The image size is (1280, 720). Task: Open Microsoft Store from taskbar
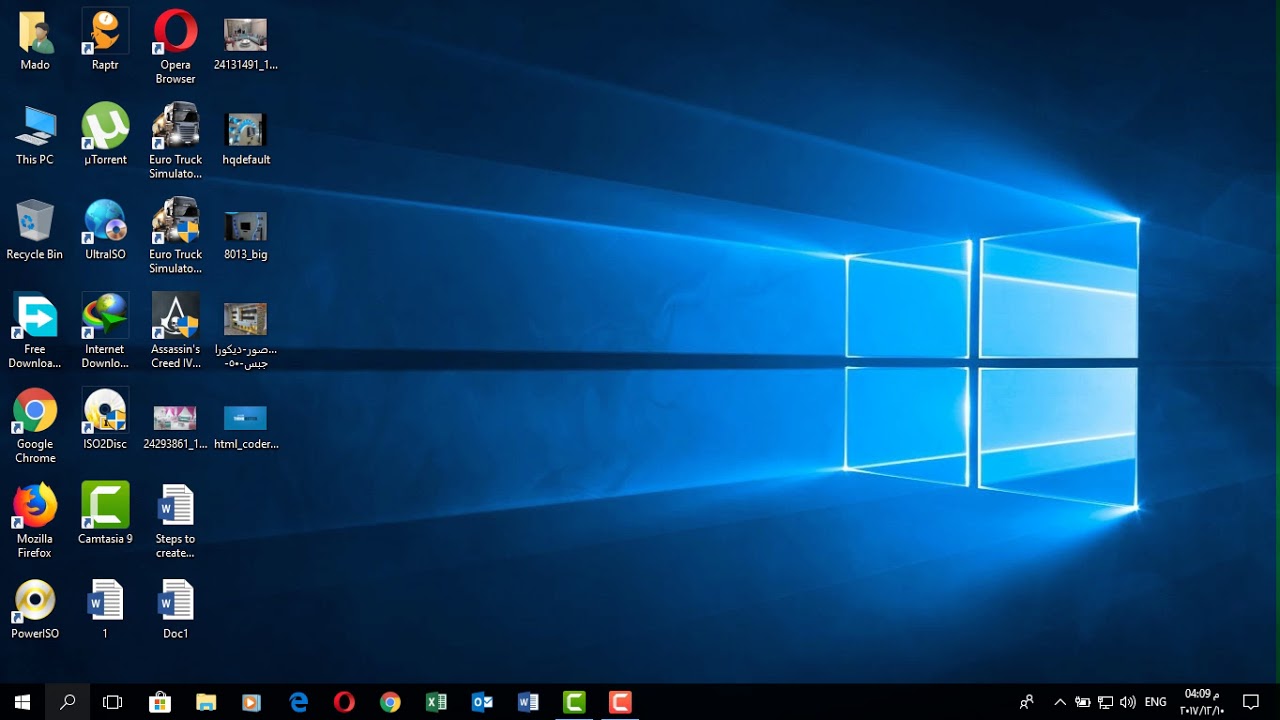[x=160, y=702]
